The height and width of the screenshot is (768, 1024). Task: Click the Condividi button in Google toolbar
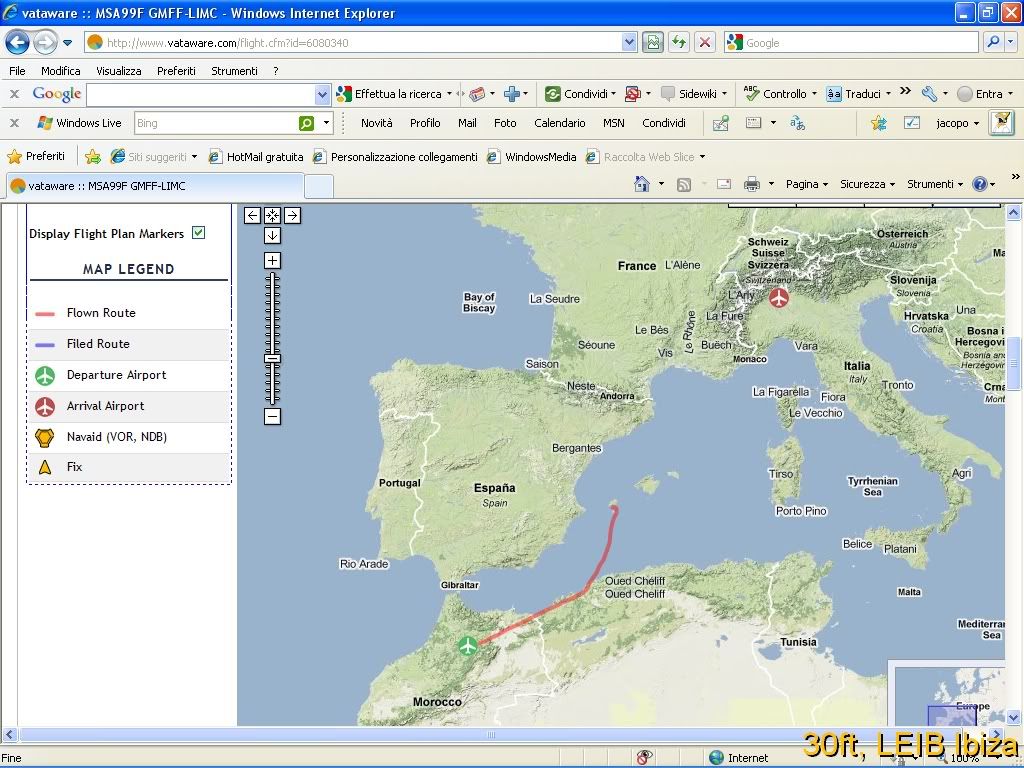point(581,94)
